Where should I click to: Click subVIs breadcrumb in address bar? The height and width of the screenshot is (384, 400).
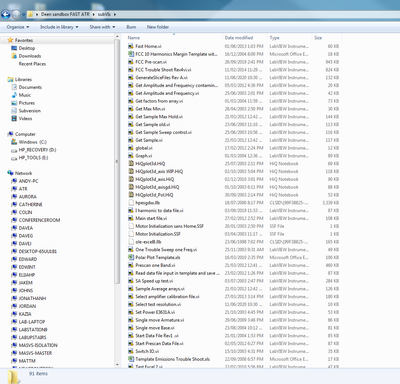tap(104, 14)
